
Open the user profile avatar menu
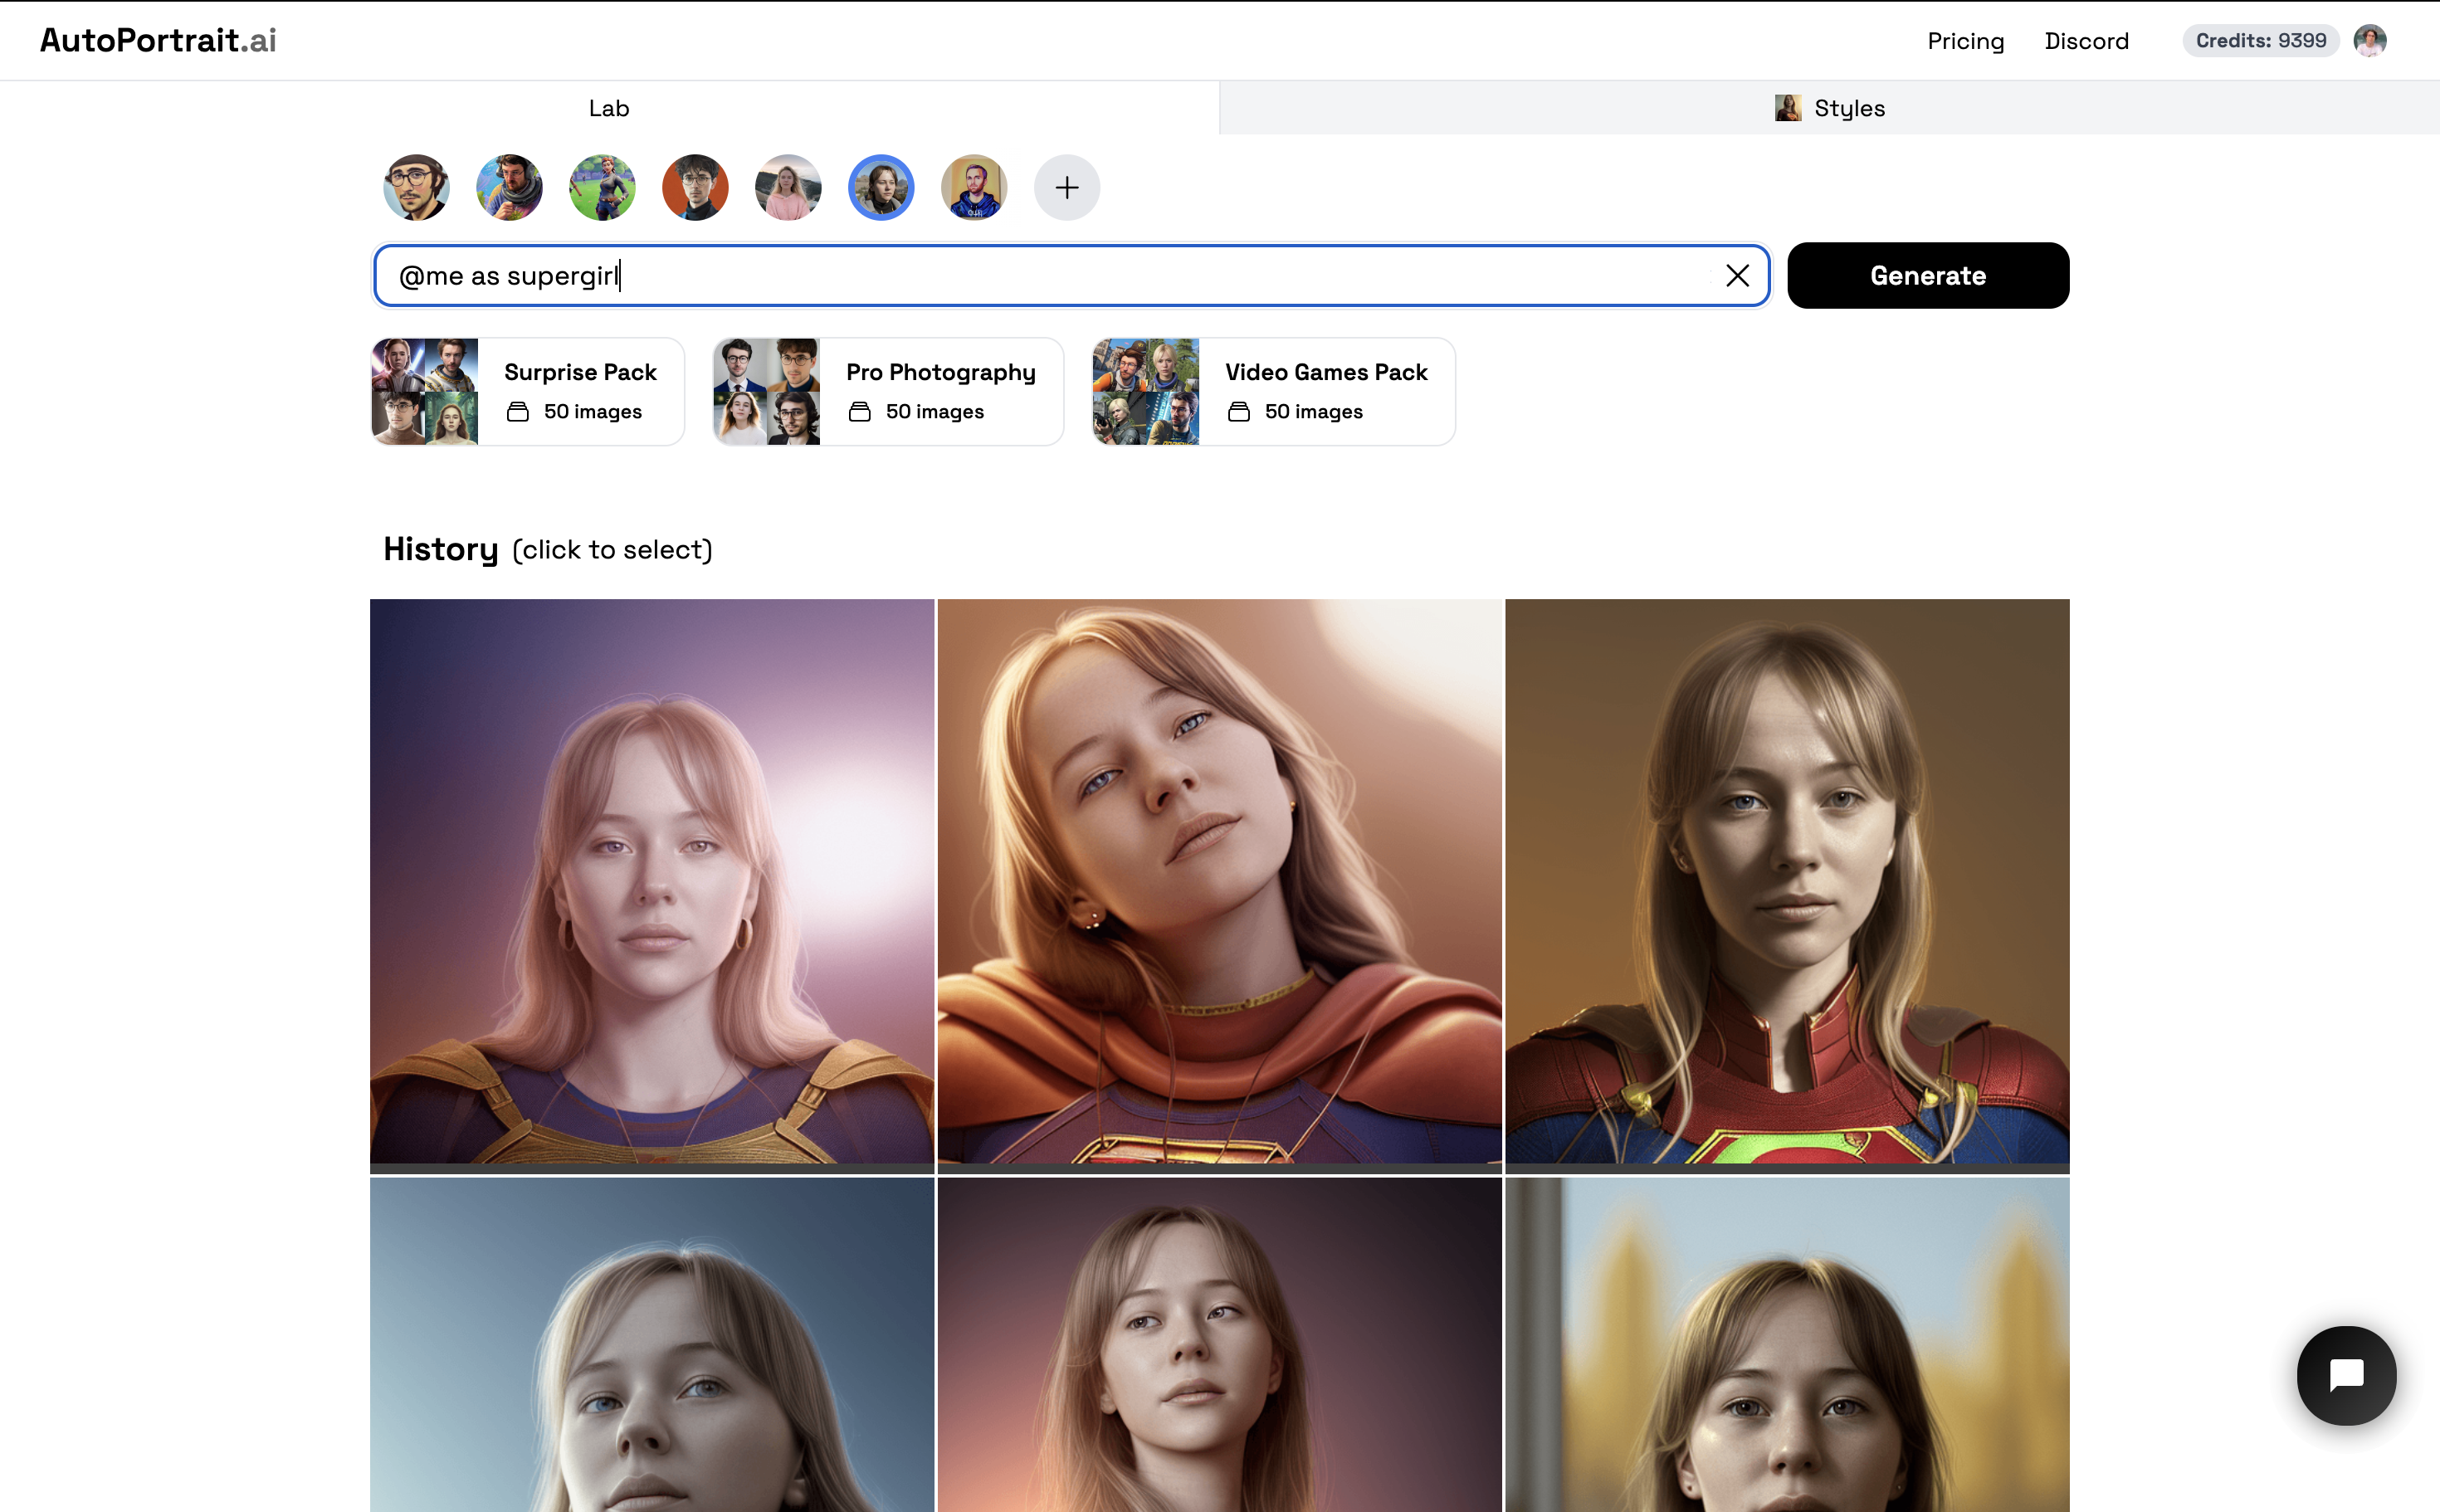click(x=2370, y=40)
